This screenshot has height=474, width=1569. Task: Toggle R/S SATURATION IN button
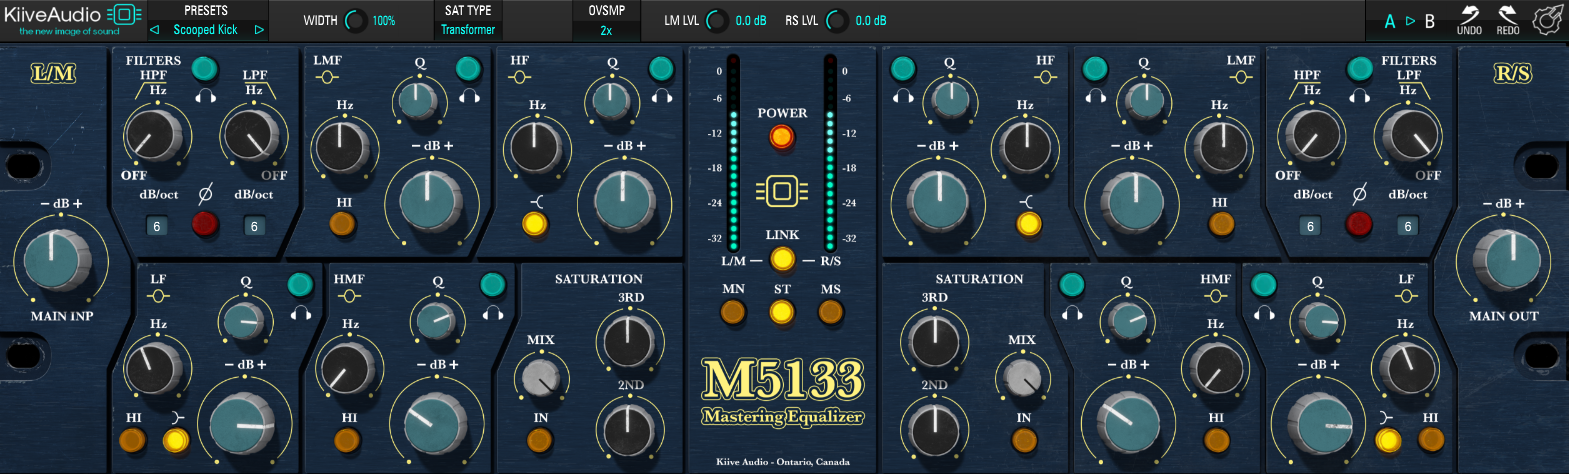1024,440
